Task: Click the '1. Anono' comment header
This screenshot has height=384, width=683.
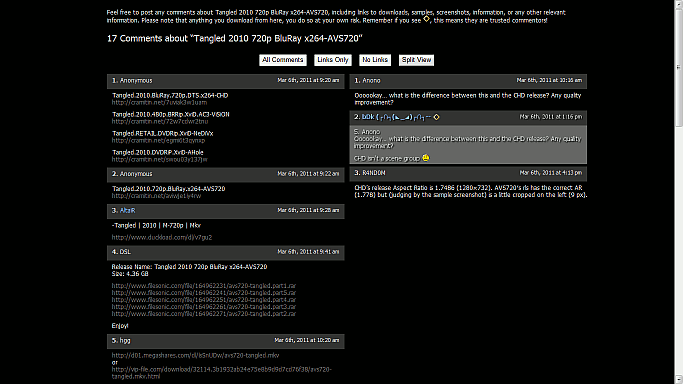Action: pyautogui.click(x=468, y=81)
